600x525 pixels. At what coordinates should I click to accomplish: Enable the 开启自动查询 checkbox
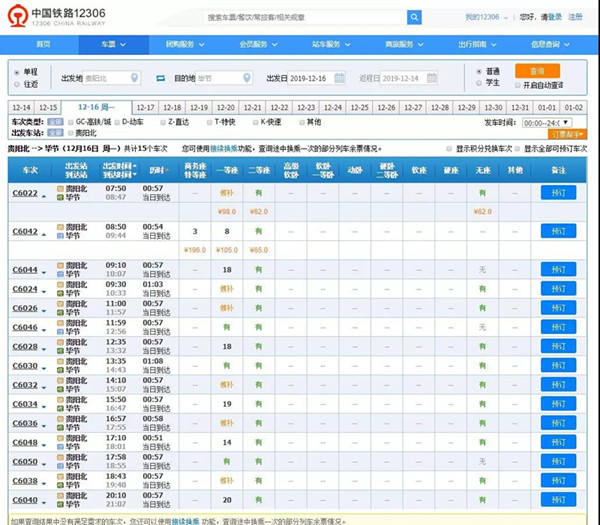(x=517, y=85)
